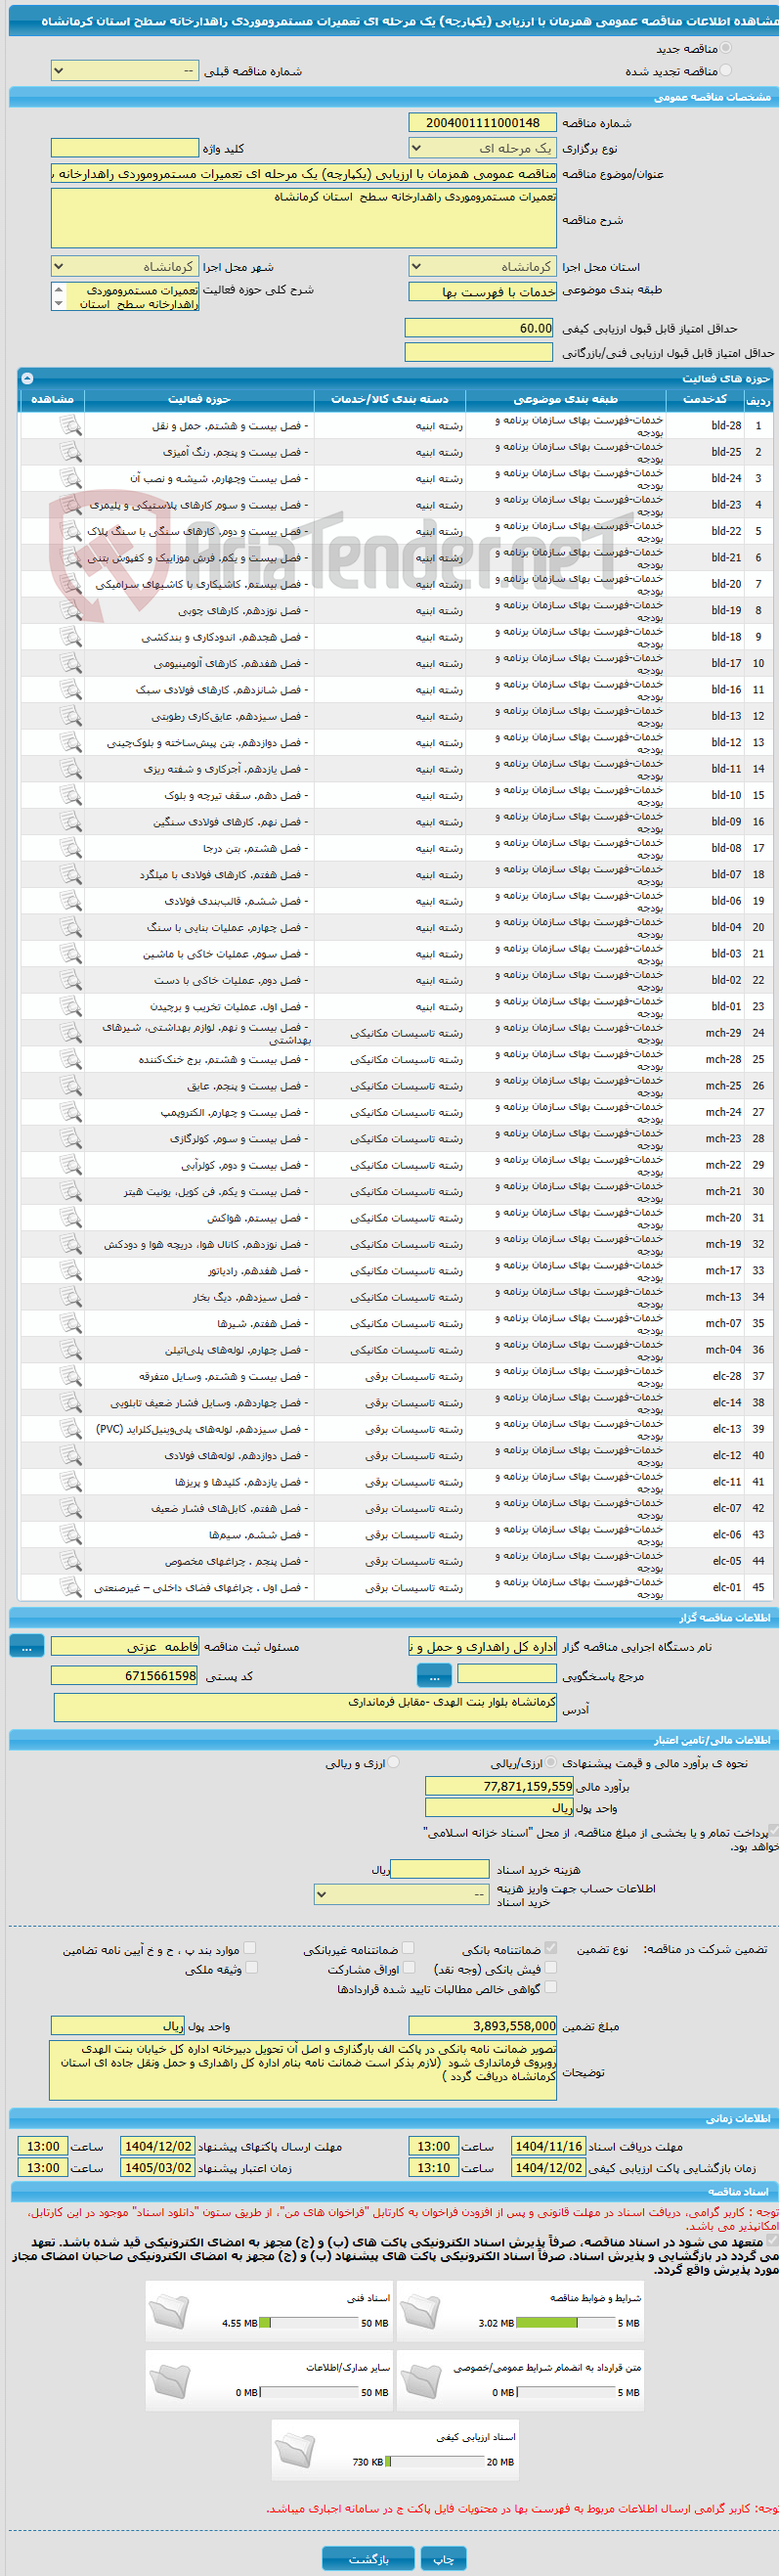
Task: Open the view icon for row bld-11
Action: 70,768
